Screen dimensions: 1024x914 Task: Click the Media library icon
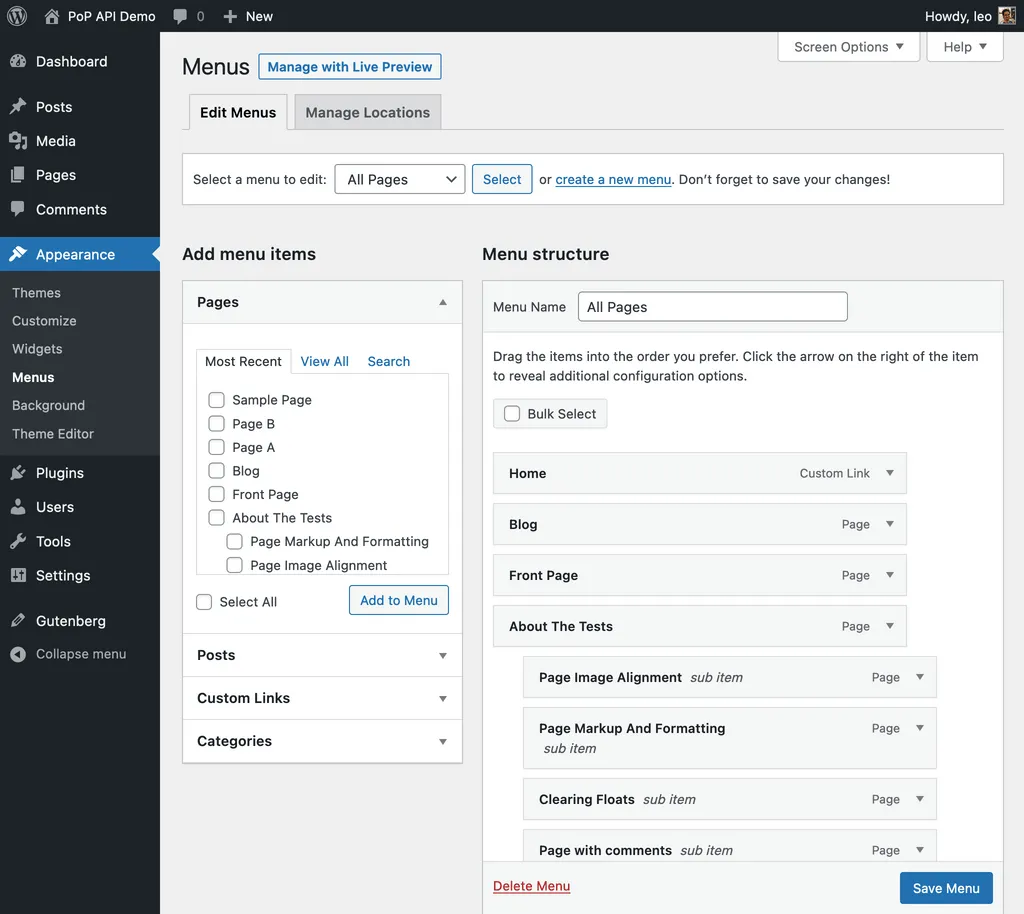pos(18,141)
